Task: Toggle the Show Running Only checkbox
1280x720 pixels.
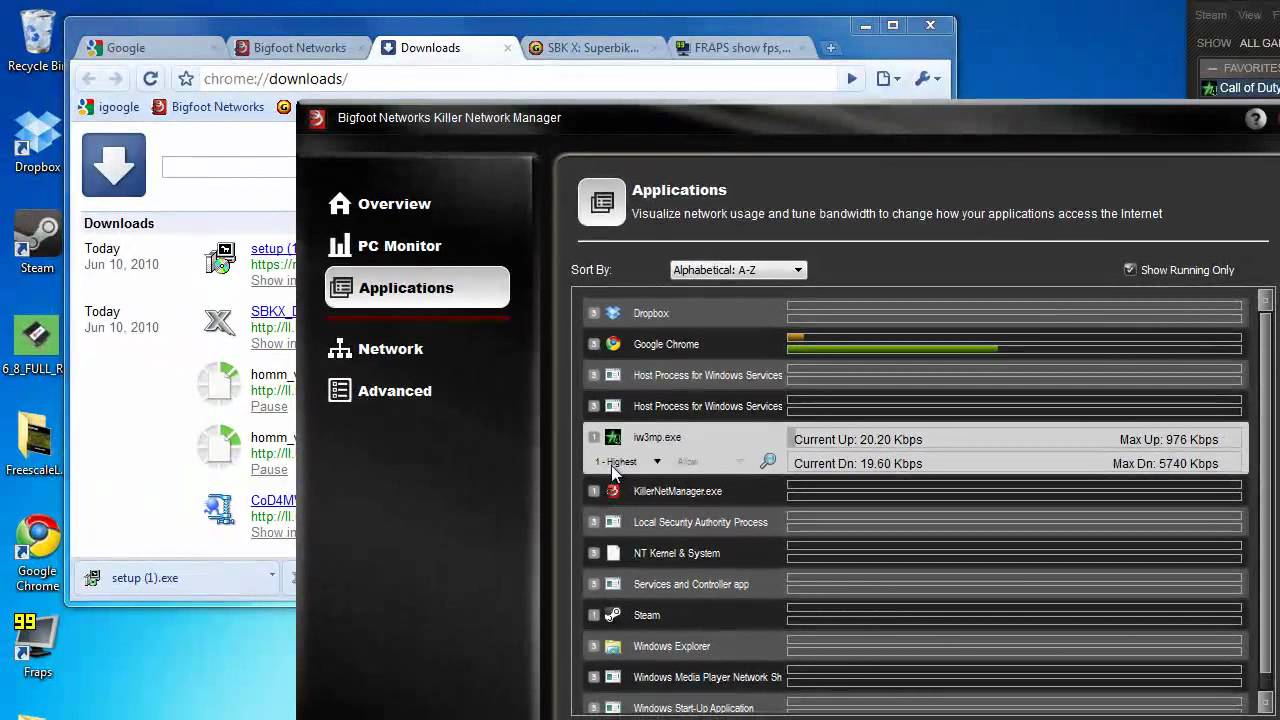Action: (1130, 270)
